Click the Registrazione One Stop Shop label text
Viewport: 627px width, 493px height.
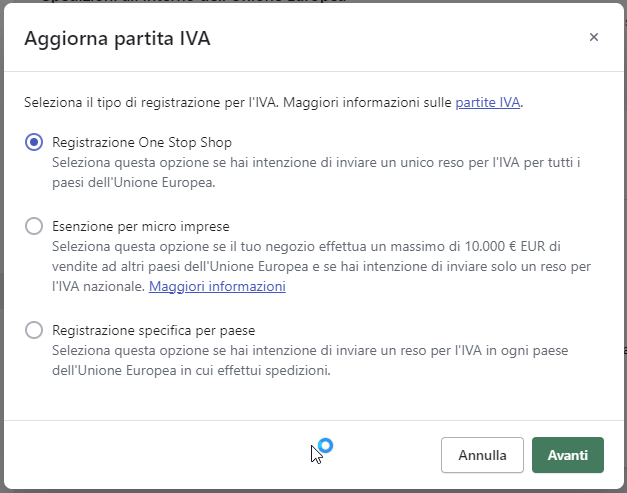(x=142, y=143)
